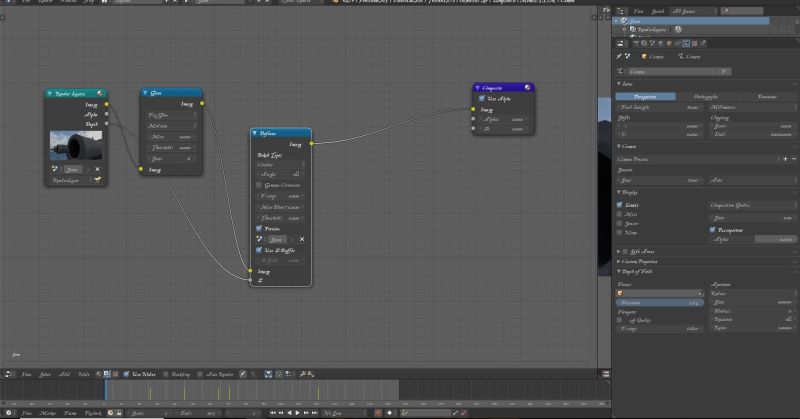
Task: Select the Orthographic lens type
Action: click(706, 96)
